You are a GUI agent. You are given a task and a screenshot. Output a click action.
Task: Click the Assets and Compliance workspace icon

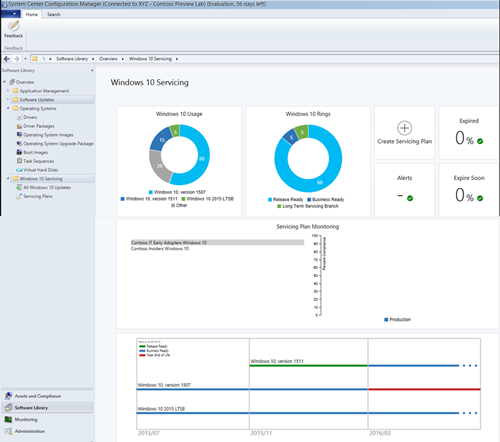tap(8, 396)
